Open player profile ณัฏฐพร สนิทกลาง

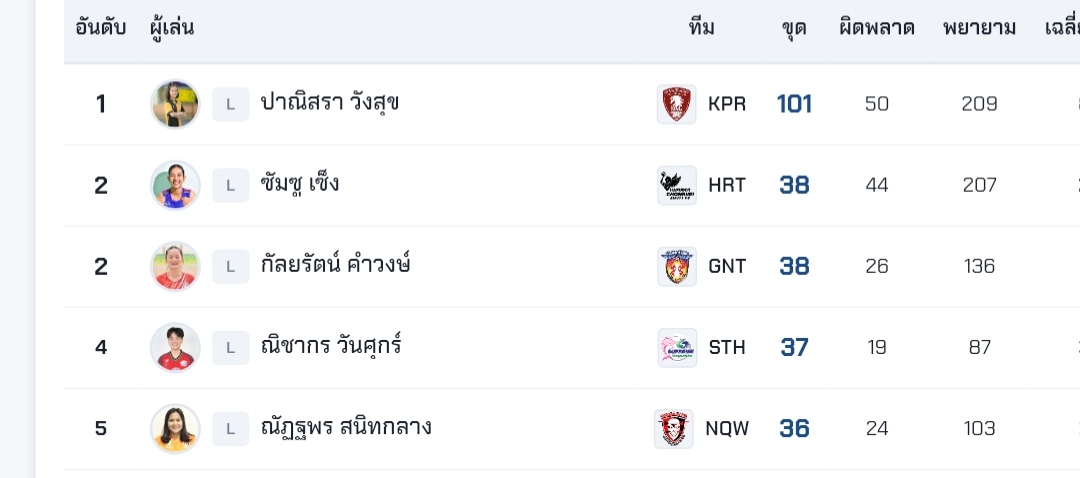coord(346,428)
